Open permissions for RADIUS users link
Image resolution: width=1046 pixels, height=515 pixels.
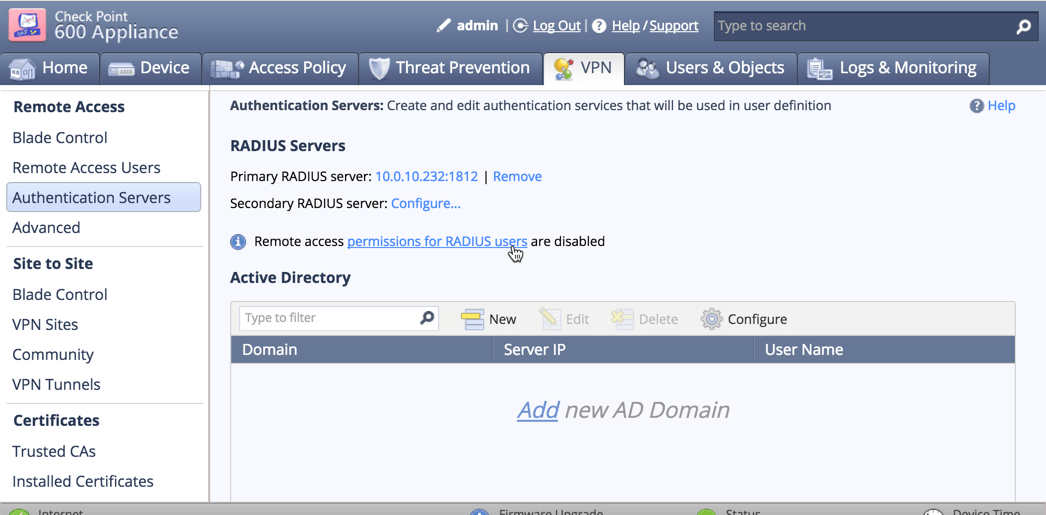pos(436,241)
